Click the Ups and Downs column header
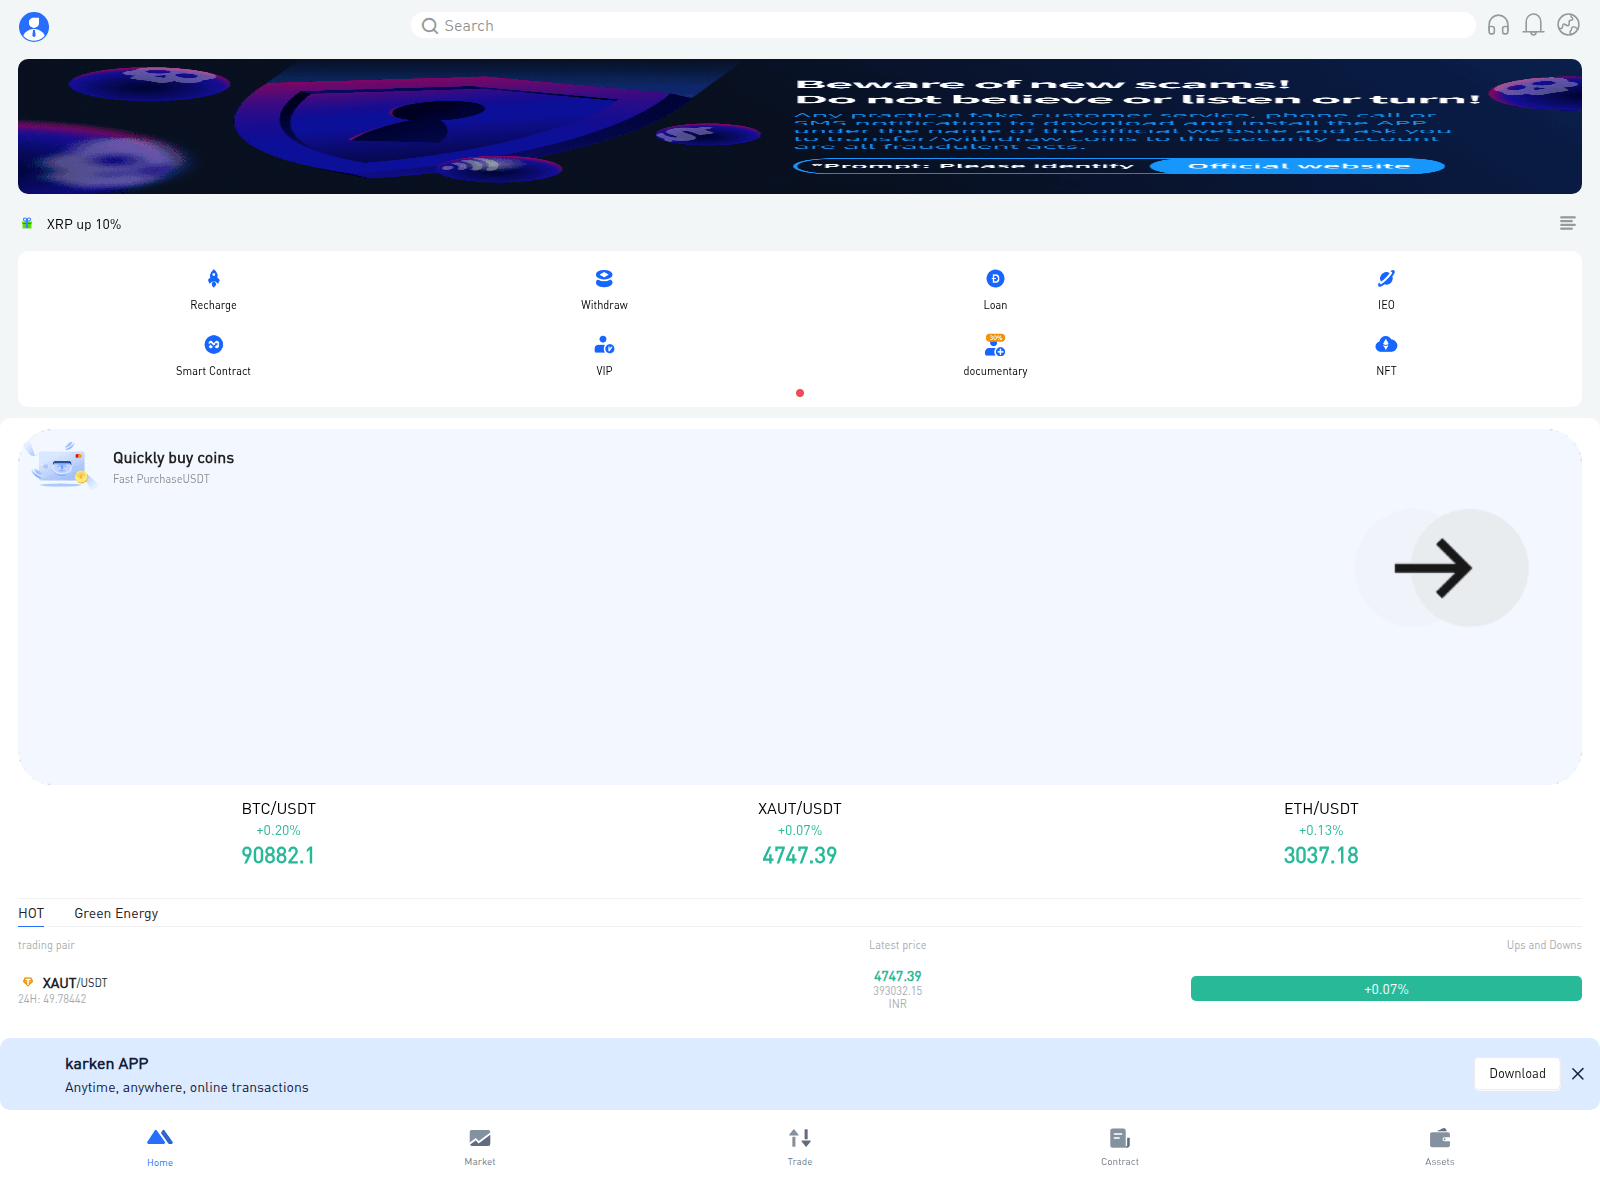Viewport: 1600px width, 1200px height. (1544, 945)
